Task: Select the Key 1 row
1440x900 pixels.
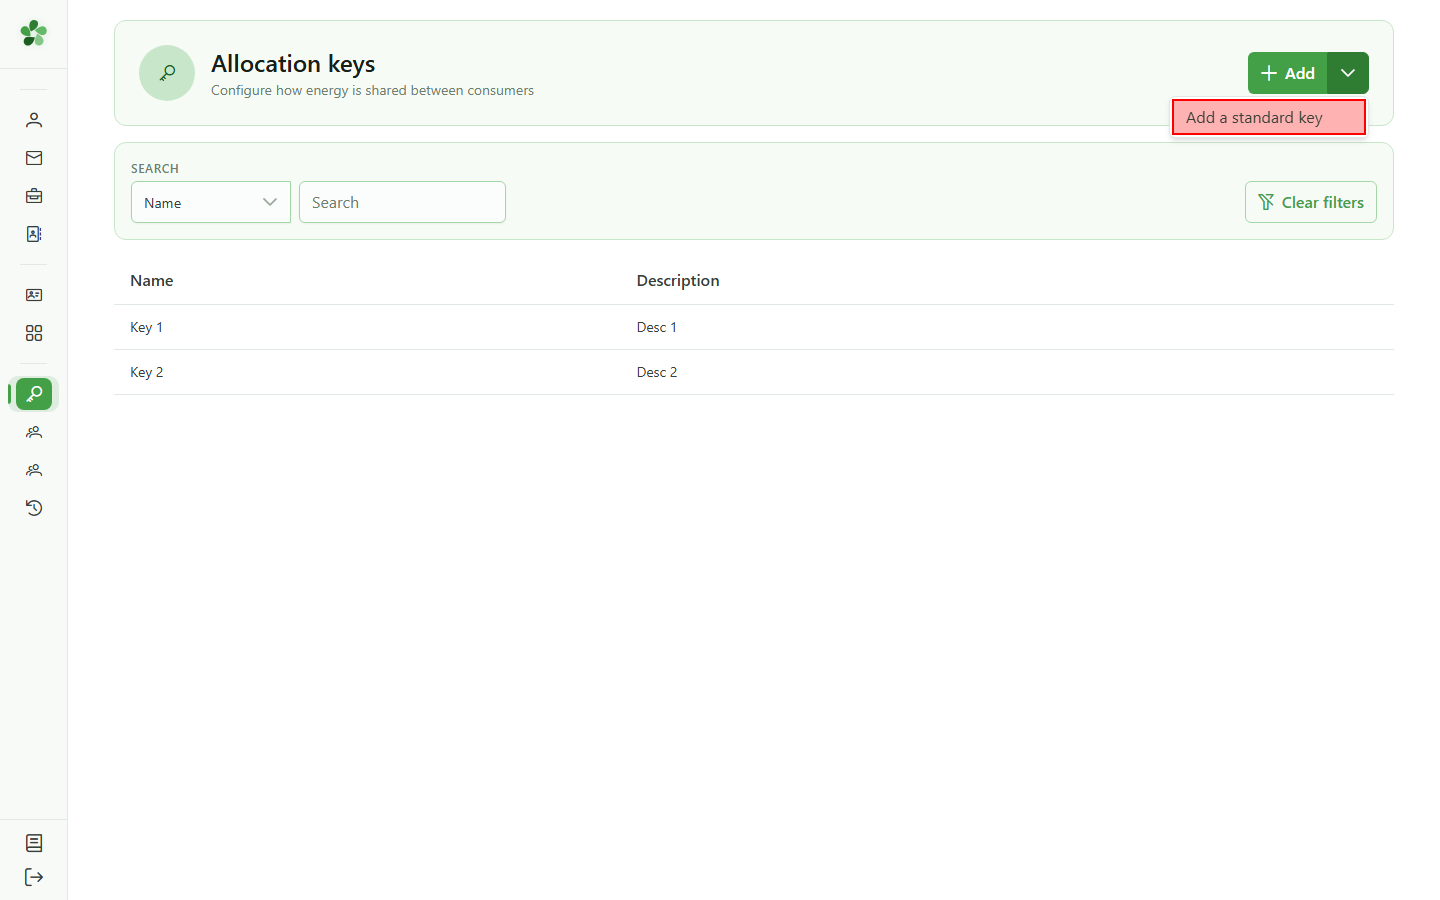Action: click(754, 327)
